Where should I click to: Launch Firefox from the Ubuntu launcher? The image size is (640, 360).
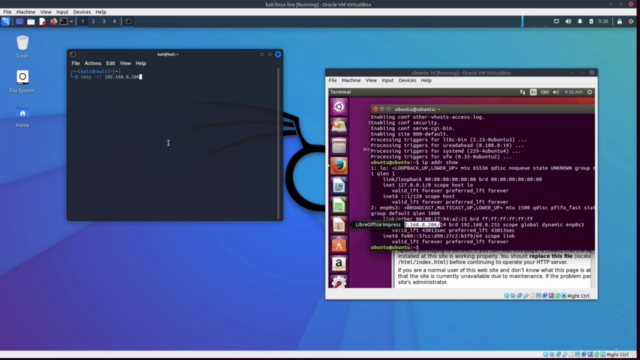pyautogui.click(x=339, y=166)
